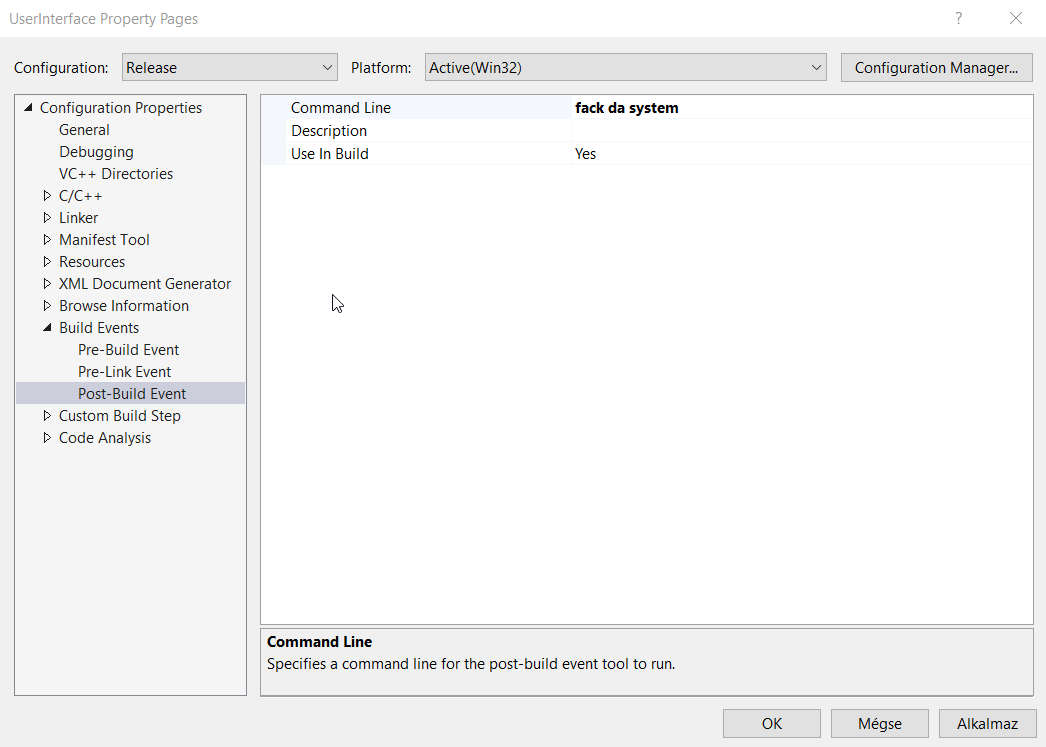Expand the Custom Build Step arrow
Screen dimensions: 1046x747
click(47, 416)
